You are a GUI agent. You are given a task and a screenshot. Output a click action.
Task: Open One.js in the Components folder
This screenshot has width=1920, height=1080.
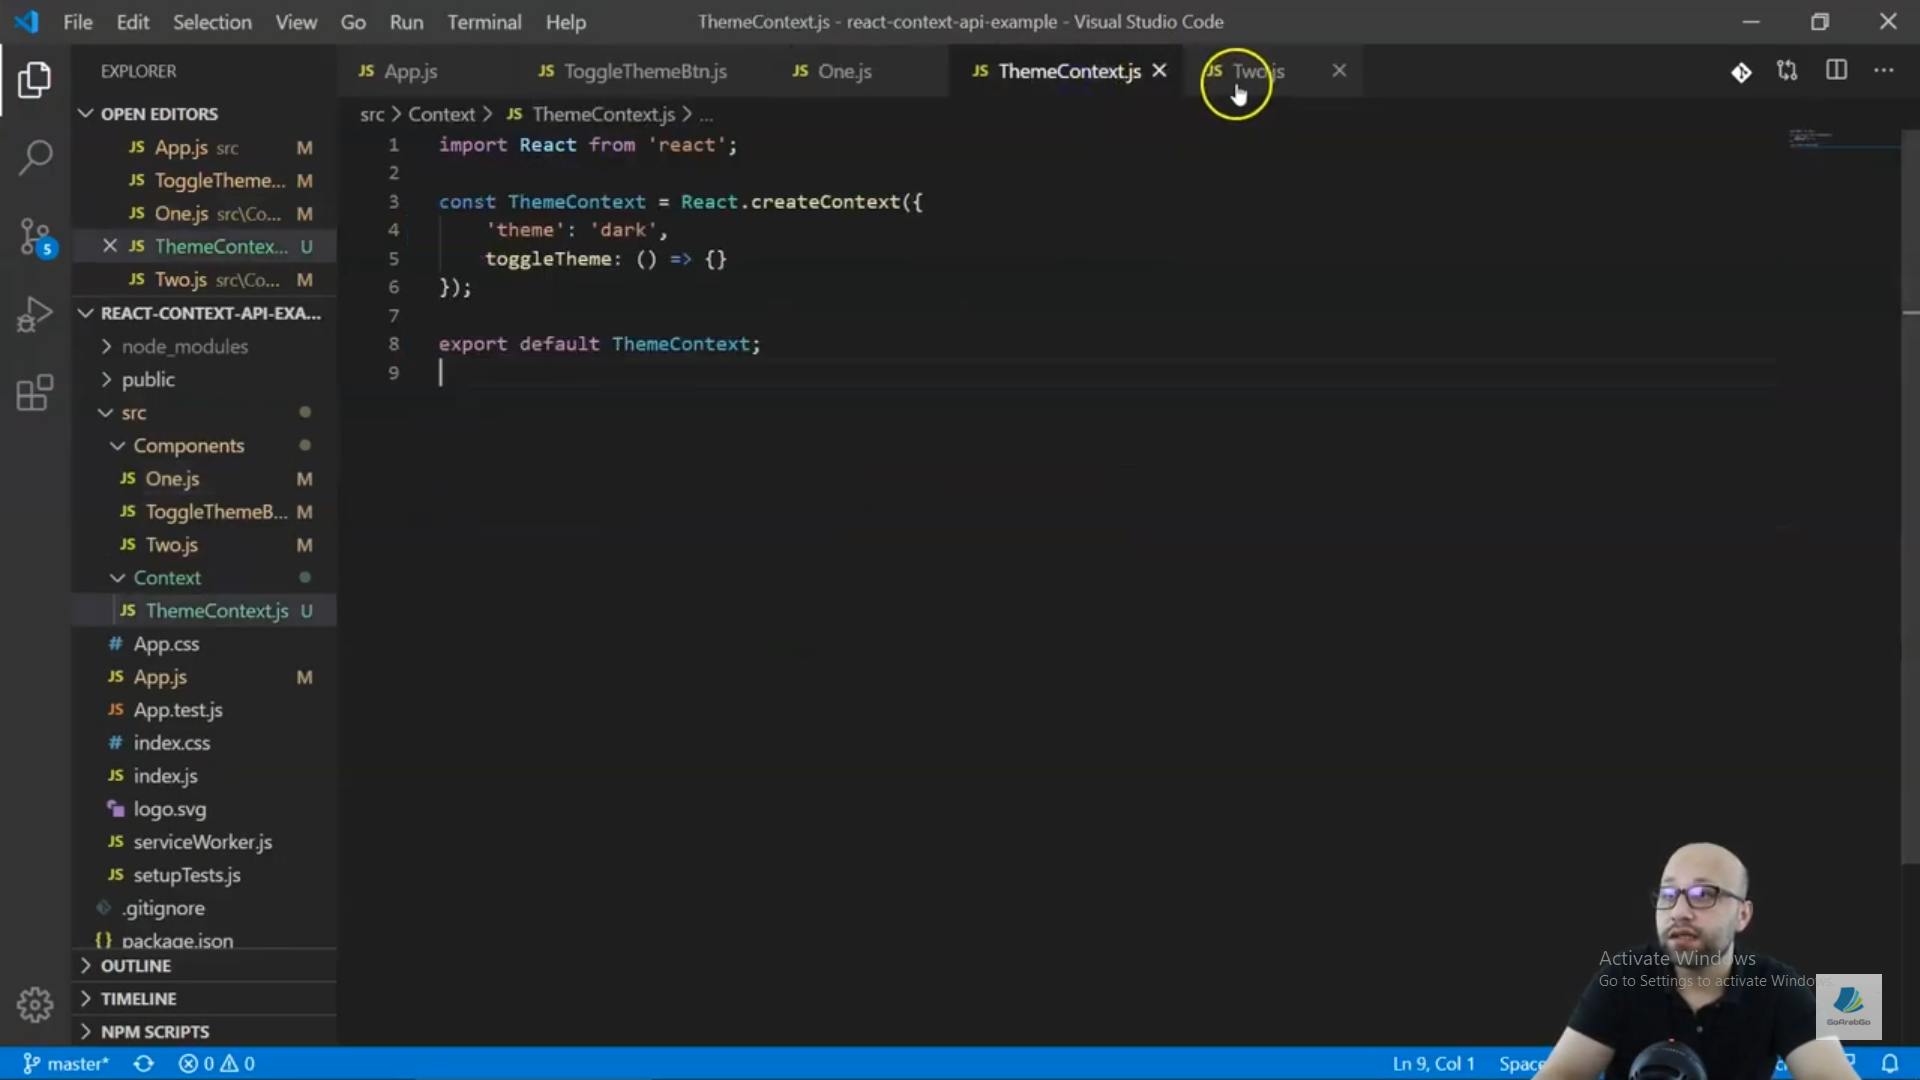pos(172,478)
